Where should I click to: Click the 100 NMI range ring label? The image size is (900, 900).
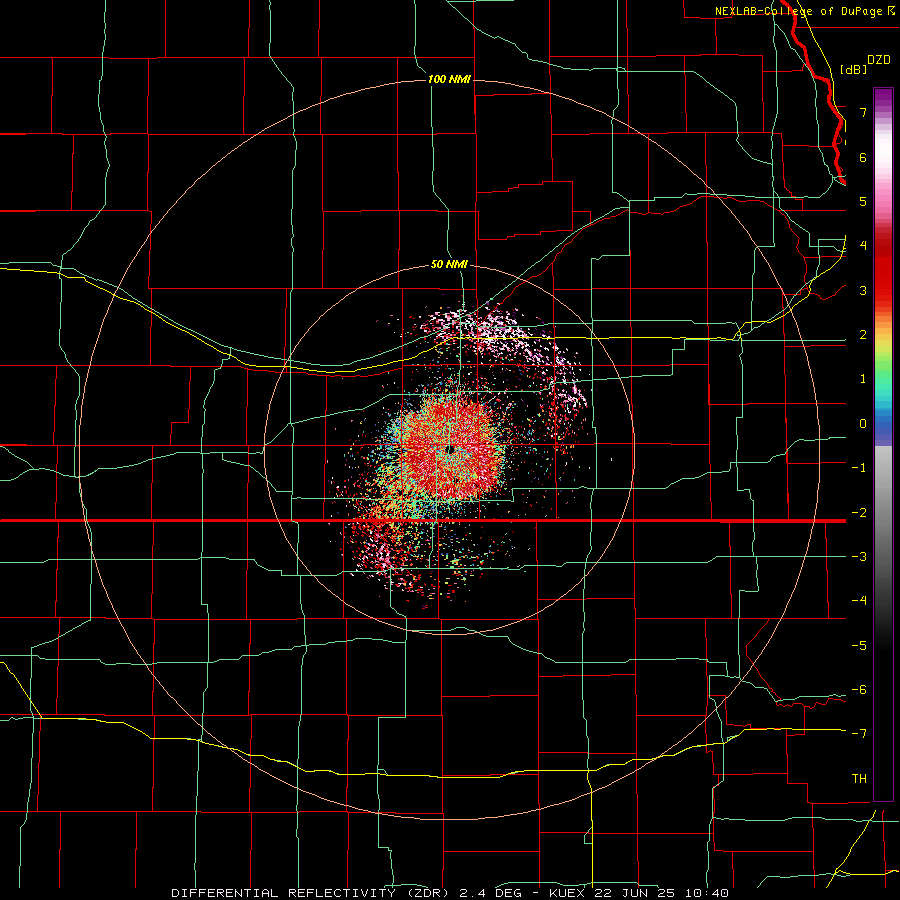[449, 79]
